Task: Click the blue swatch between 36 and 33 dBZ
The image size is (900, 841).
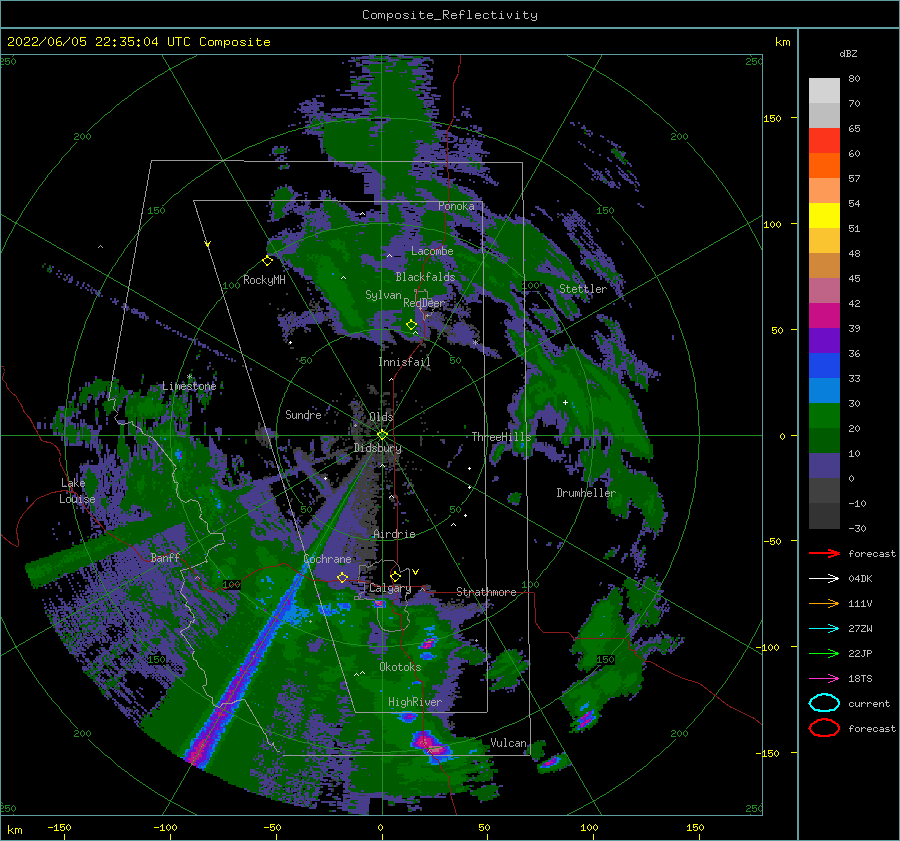Action: (824, 366)
